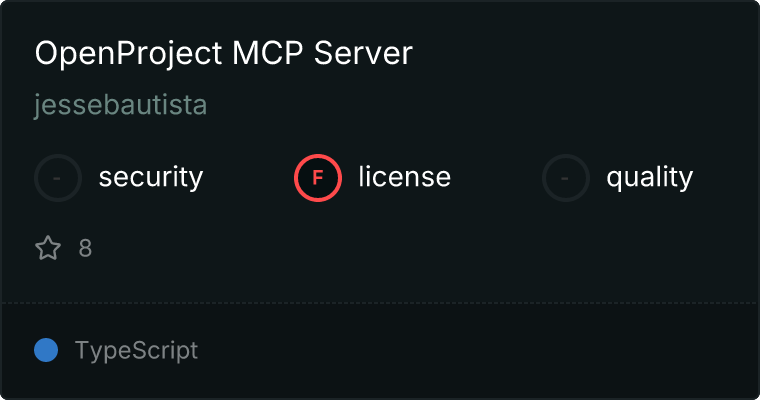Click blank space right of jessebautista

pyautogui.click(x=450, y=106)
